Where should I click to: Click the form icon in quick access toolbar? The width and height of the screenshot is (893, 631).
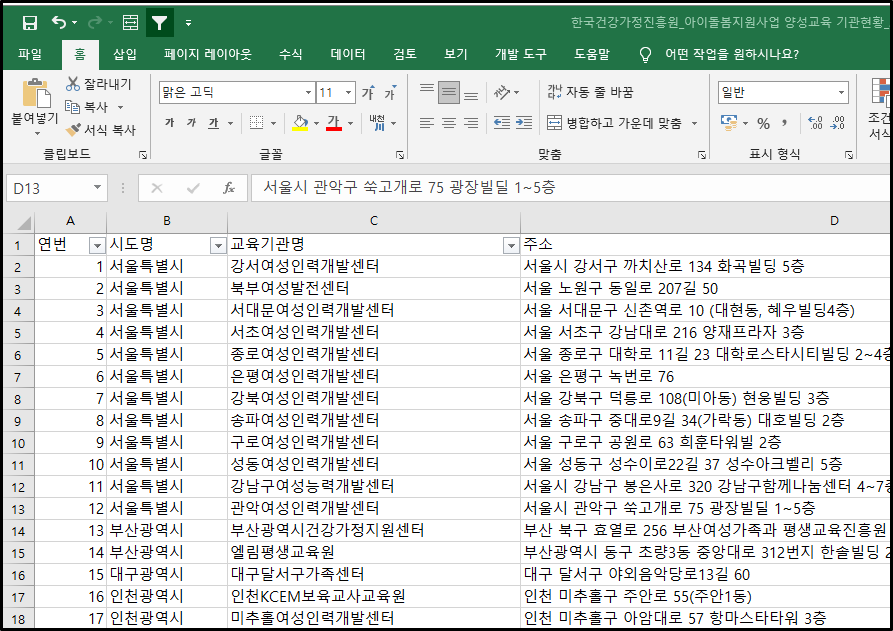pos(130,23)
